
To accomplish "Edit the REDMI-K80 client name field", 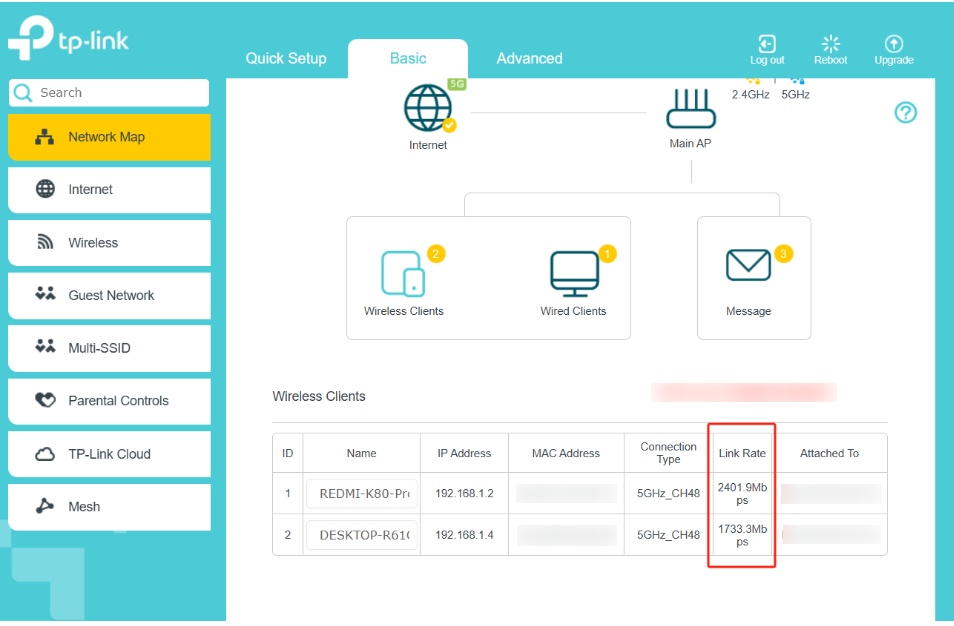I will (x=361, y=493).
